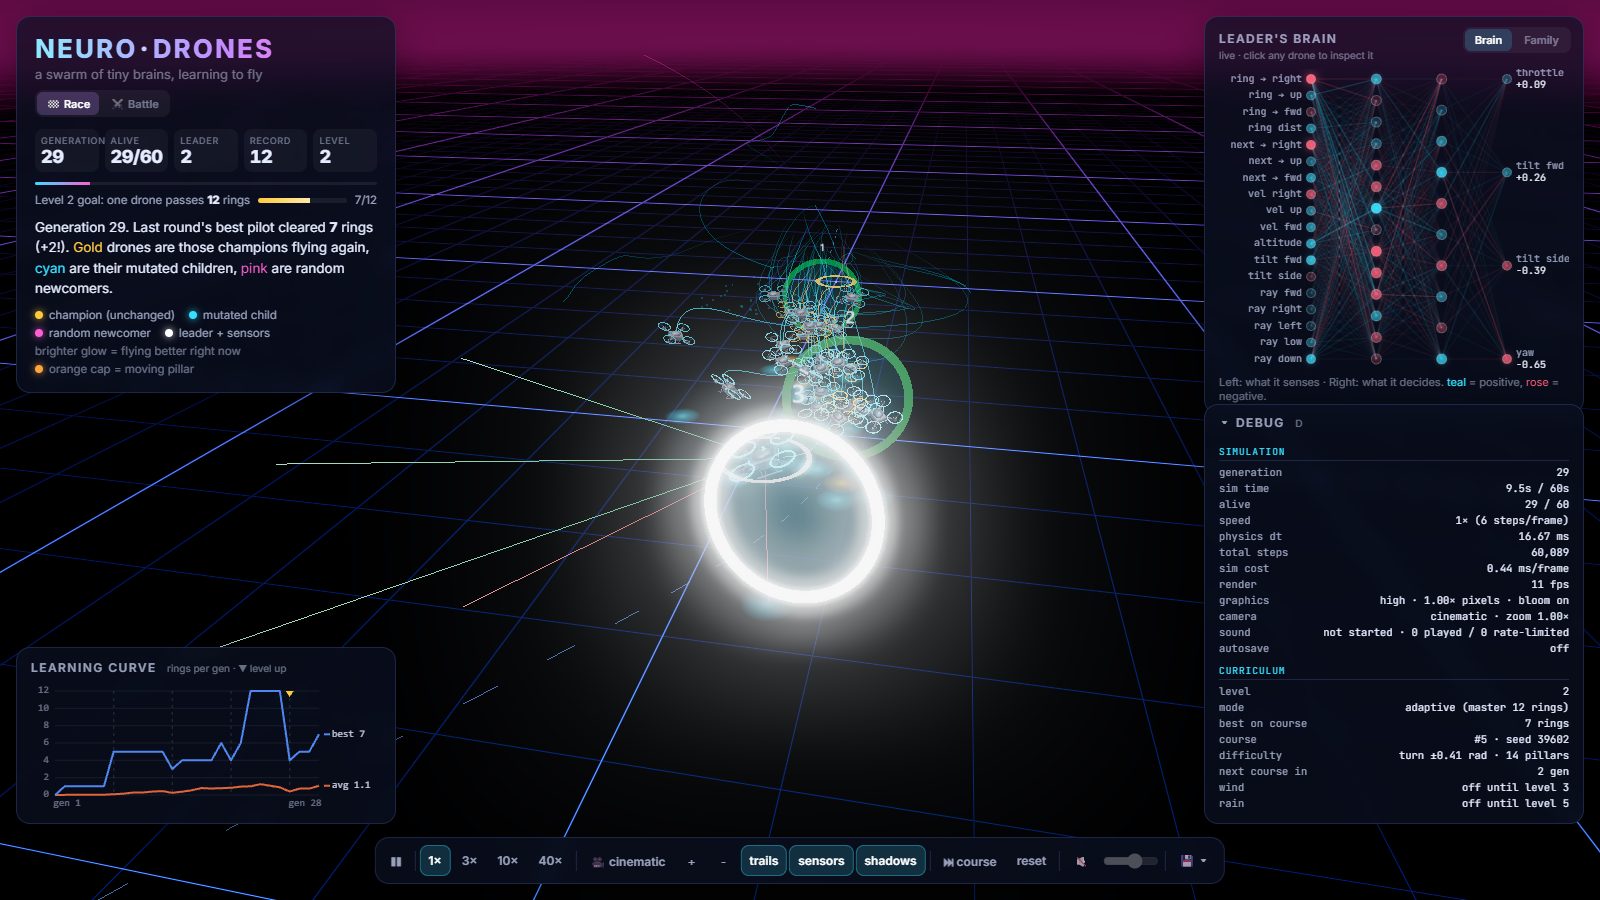Image resolution: width=1600 pixels, height=900 pixels.
Task: Zoom camera in with plus button
Action: [x=691, y=862]
